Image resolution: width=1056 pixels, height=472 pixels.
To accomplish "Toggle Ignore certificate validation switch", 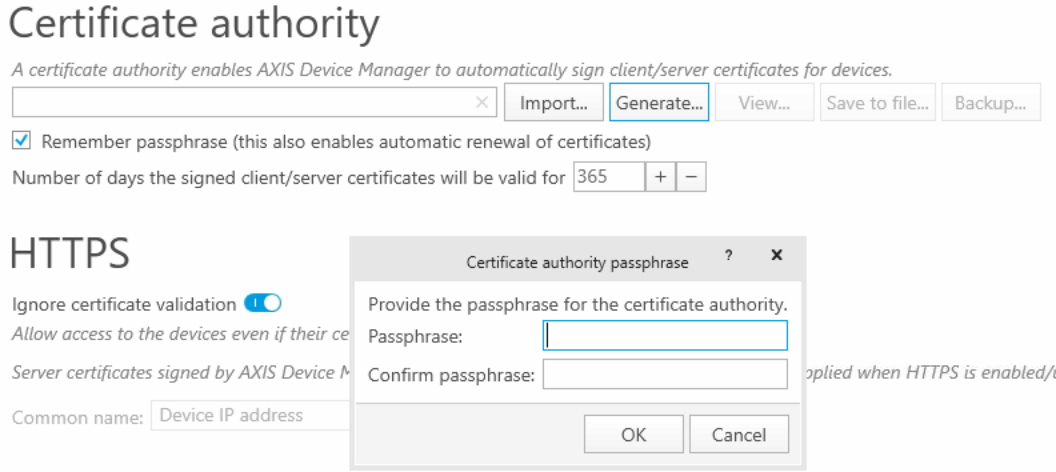I will 263,303.
